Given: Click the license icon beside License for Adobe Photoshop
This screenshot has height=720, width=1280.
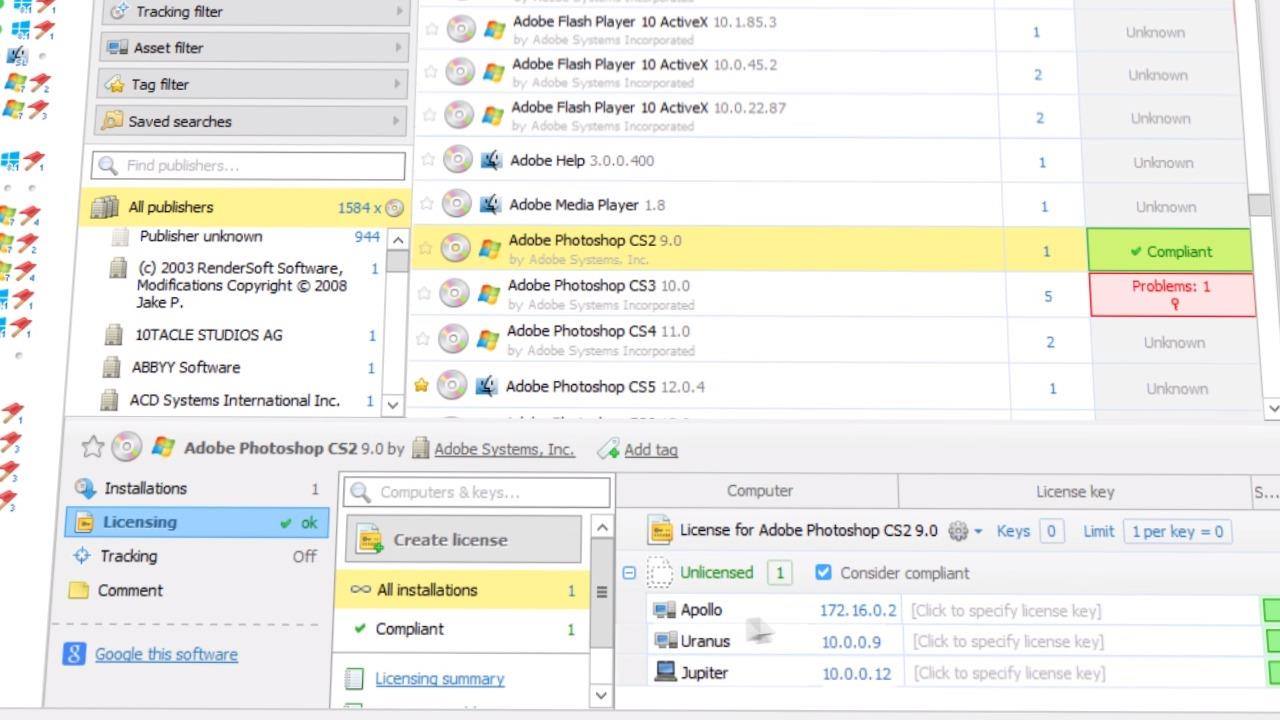Looking at the screenshot, I should pyautogui.click(x=660, y=530).
